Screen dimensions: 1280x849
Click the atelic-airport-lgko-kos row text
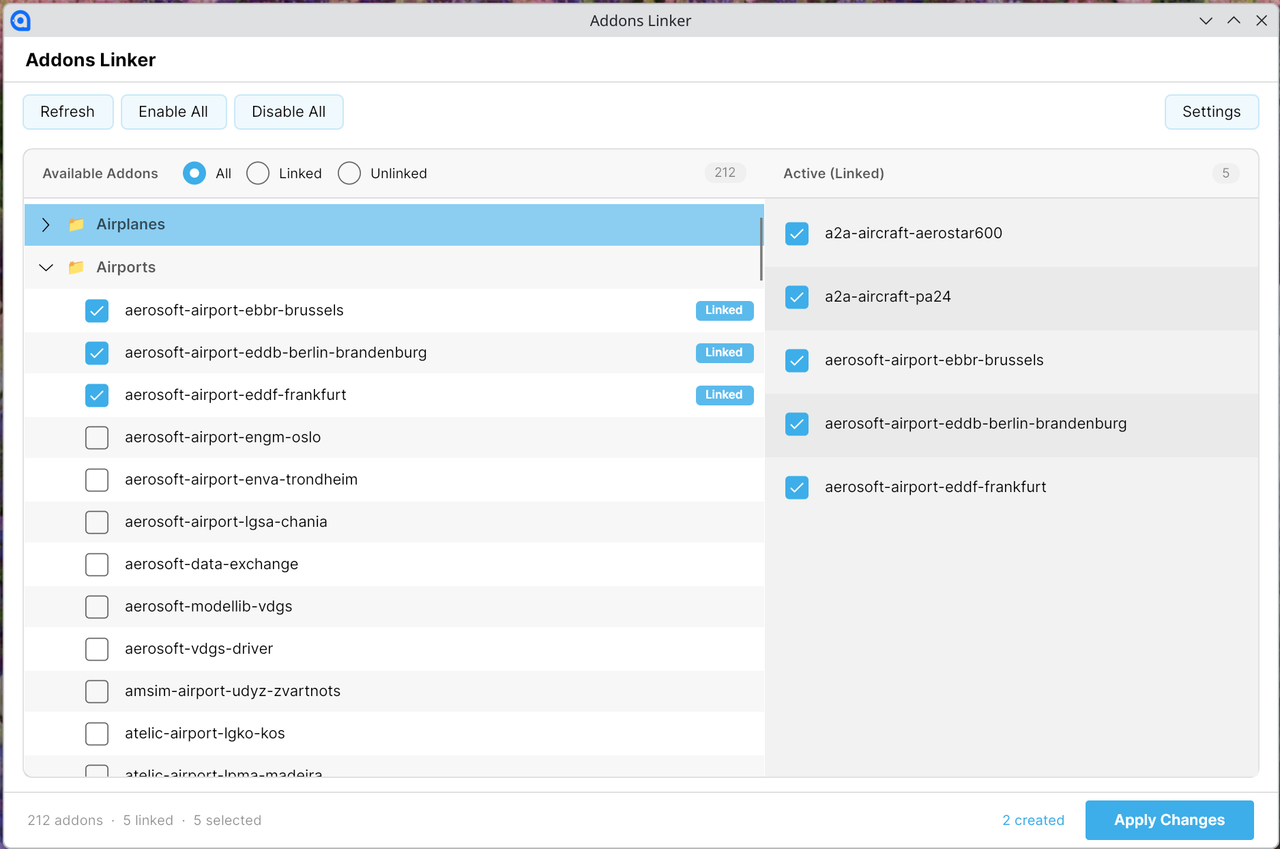pyautogui.click(x=205, y=734)
